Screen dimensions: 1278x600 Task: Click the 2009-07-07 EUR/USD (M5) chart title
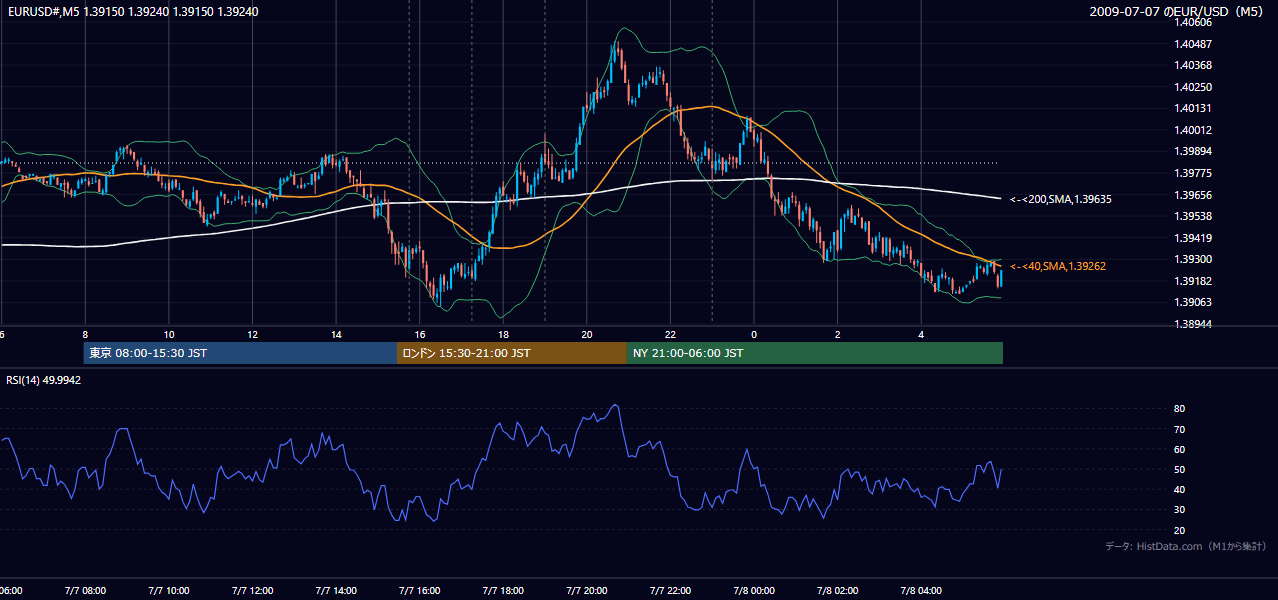(1178, 11)
